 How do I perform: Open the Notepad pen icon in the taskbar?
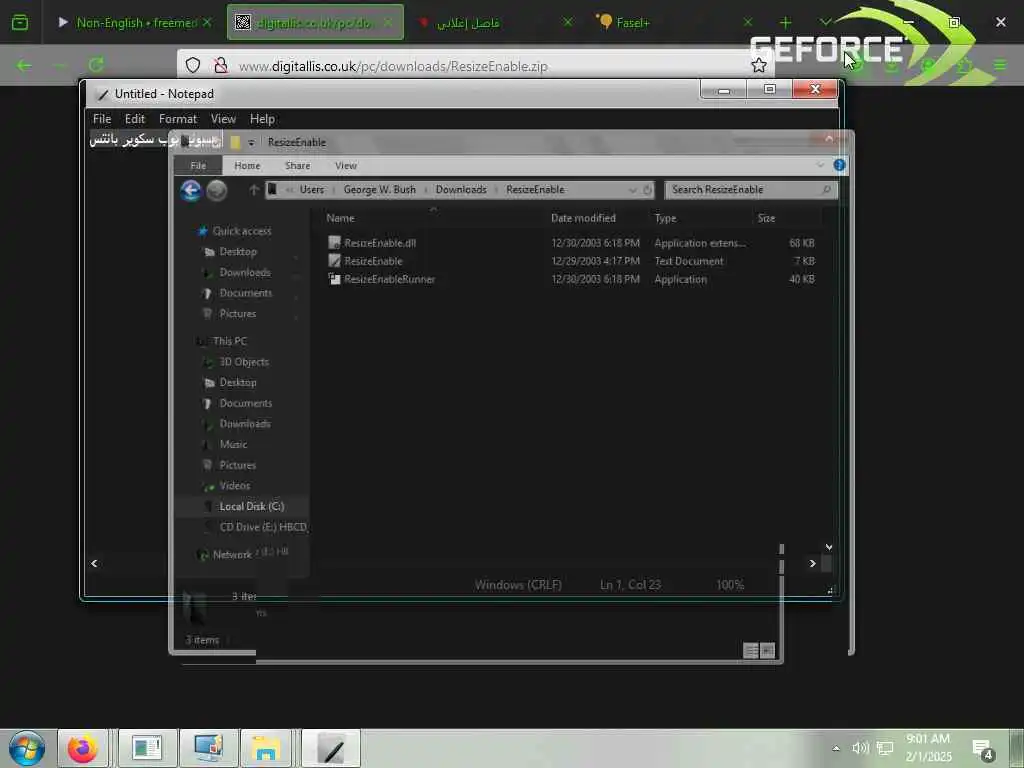tap(331, 748)
